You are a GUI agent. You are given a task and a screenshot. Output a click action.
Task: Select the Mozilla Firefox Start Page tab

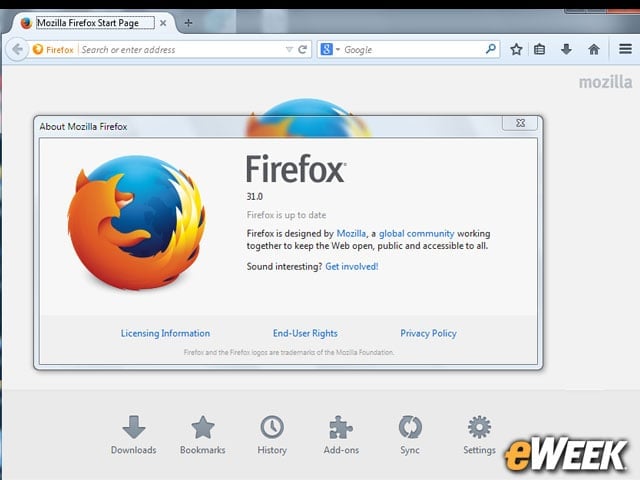95,23
